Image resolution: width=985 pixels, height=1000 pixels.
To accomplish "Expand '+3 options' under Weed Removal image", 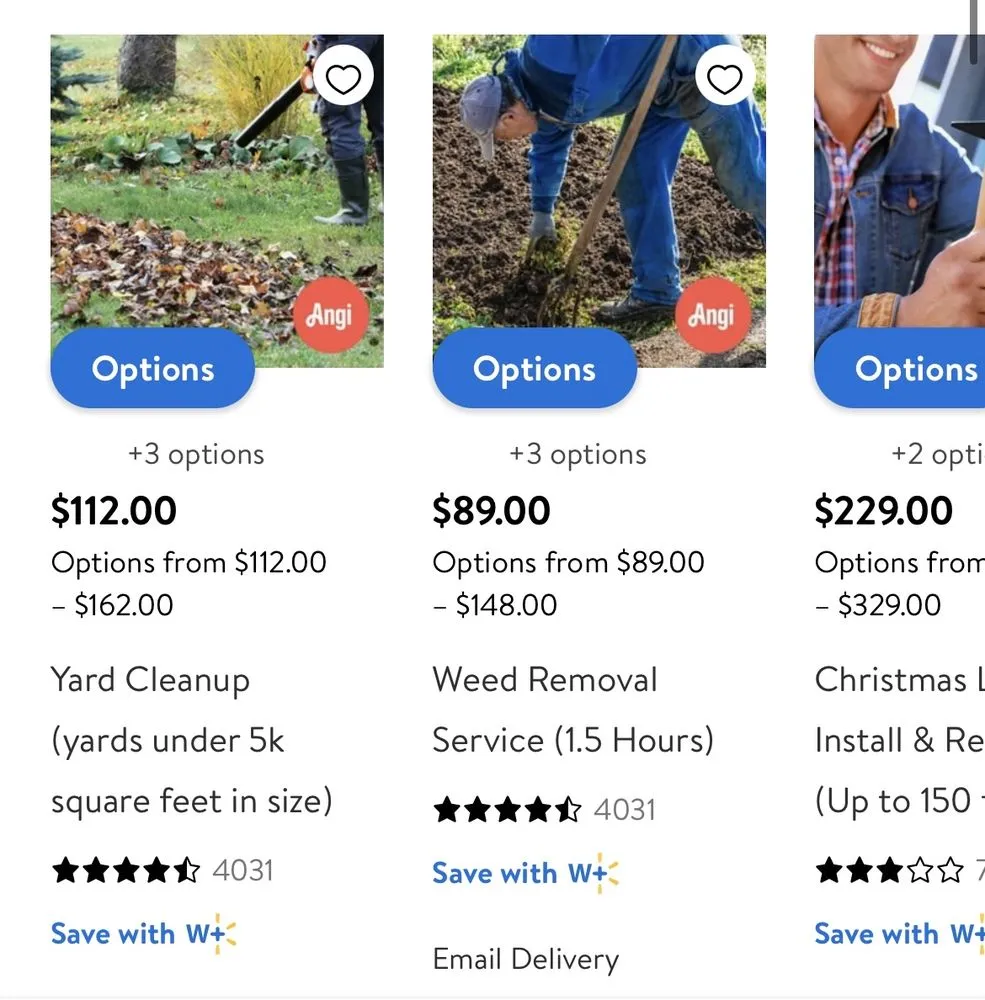I will (577, 454).
